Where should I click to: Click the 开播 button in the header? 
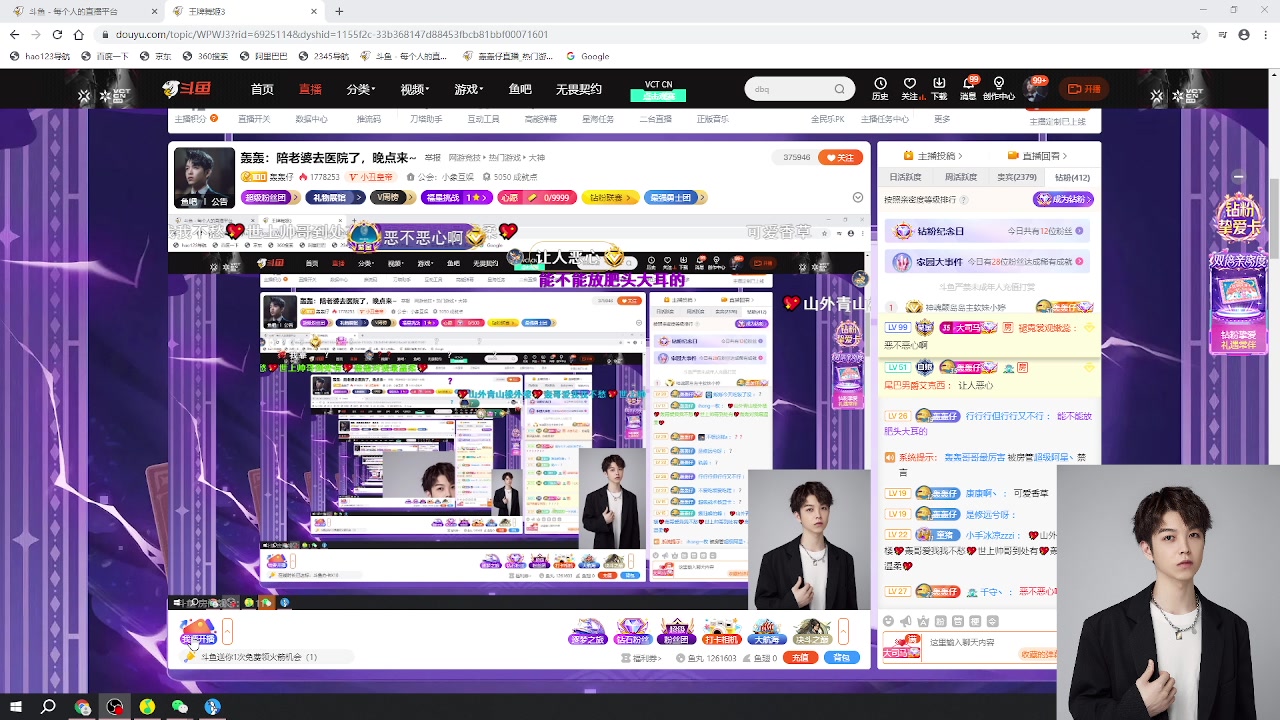click(x=1085, y=89)
